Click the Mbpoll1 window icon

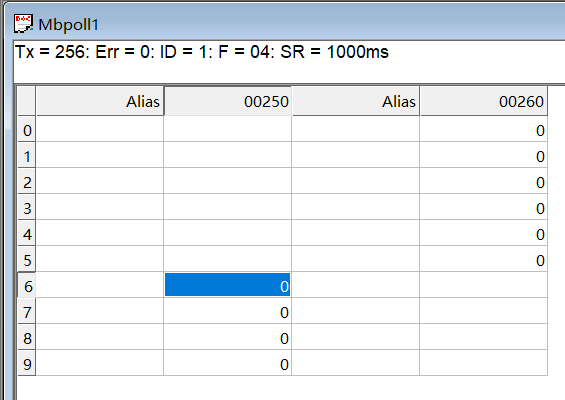(23, 23)
